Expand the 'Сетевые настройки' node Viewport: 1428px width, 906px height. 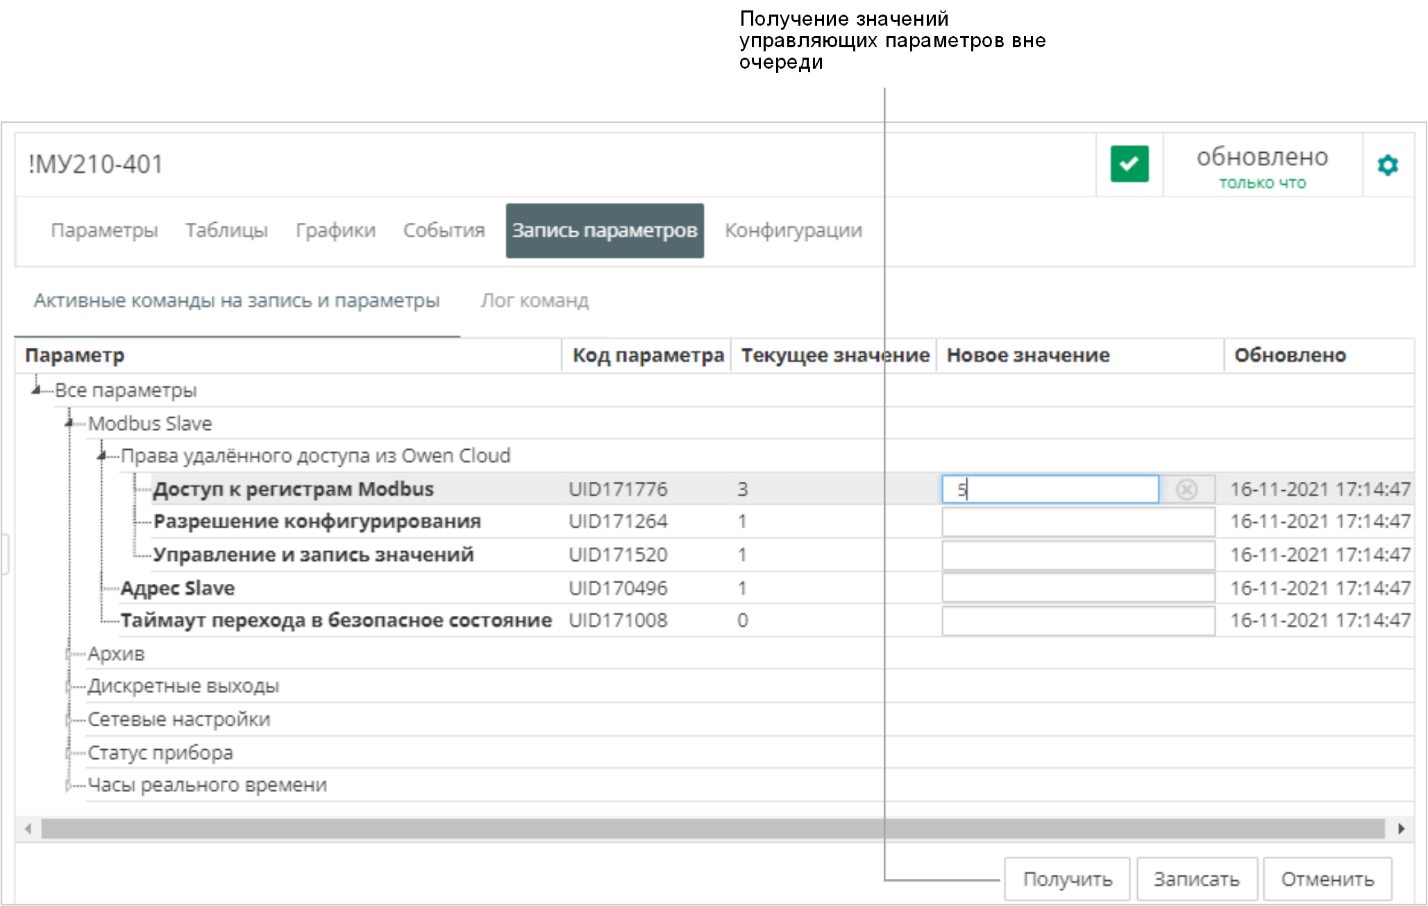click(x=69, y=720)
